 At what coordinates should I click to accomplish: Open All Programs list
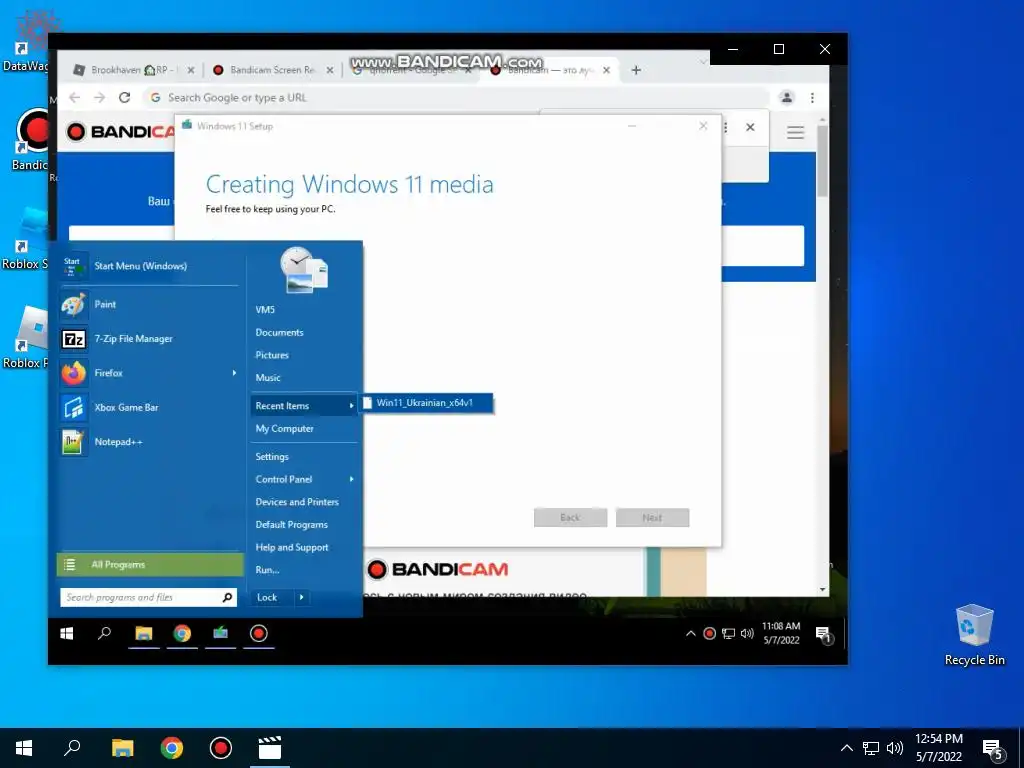coord(150,565)
